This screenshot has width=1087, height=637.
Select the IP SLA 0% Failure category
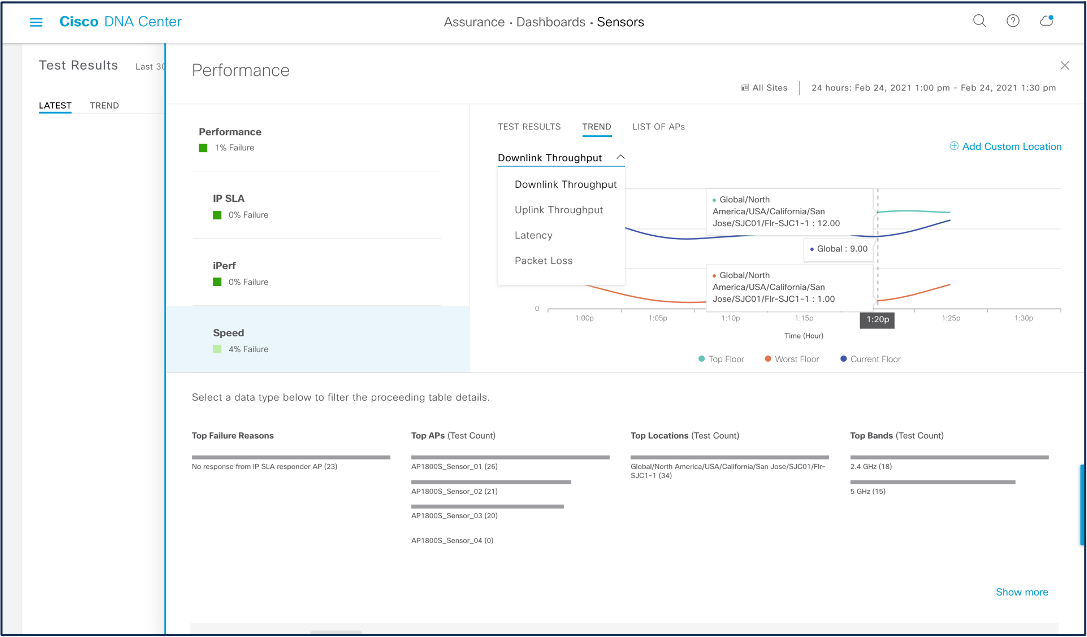317,206
